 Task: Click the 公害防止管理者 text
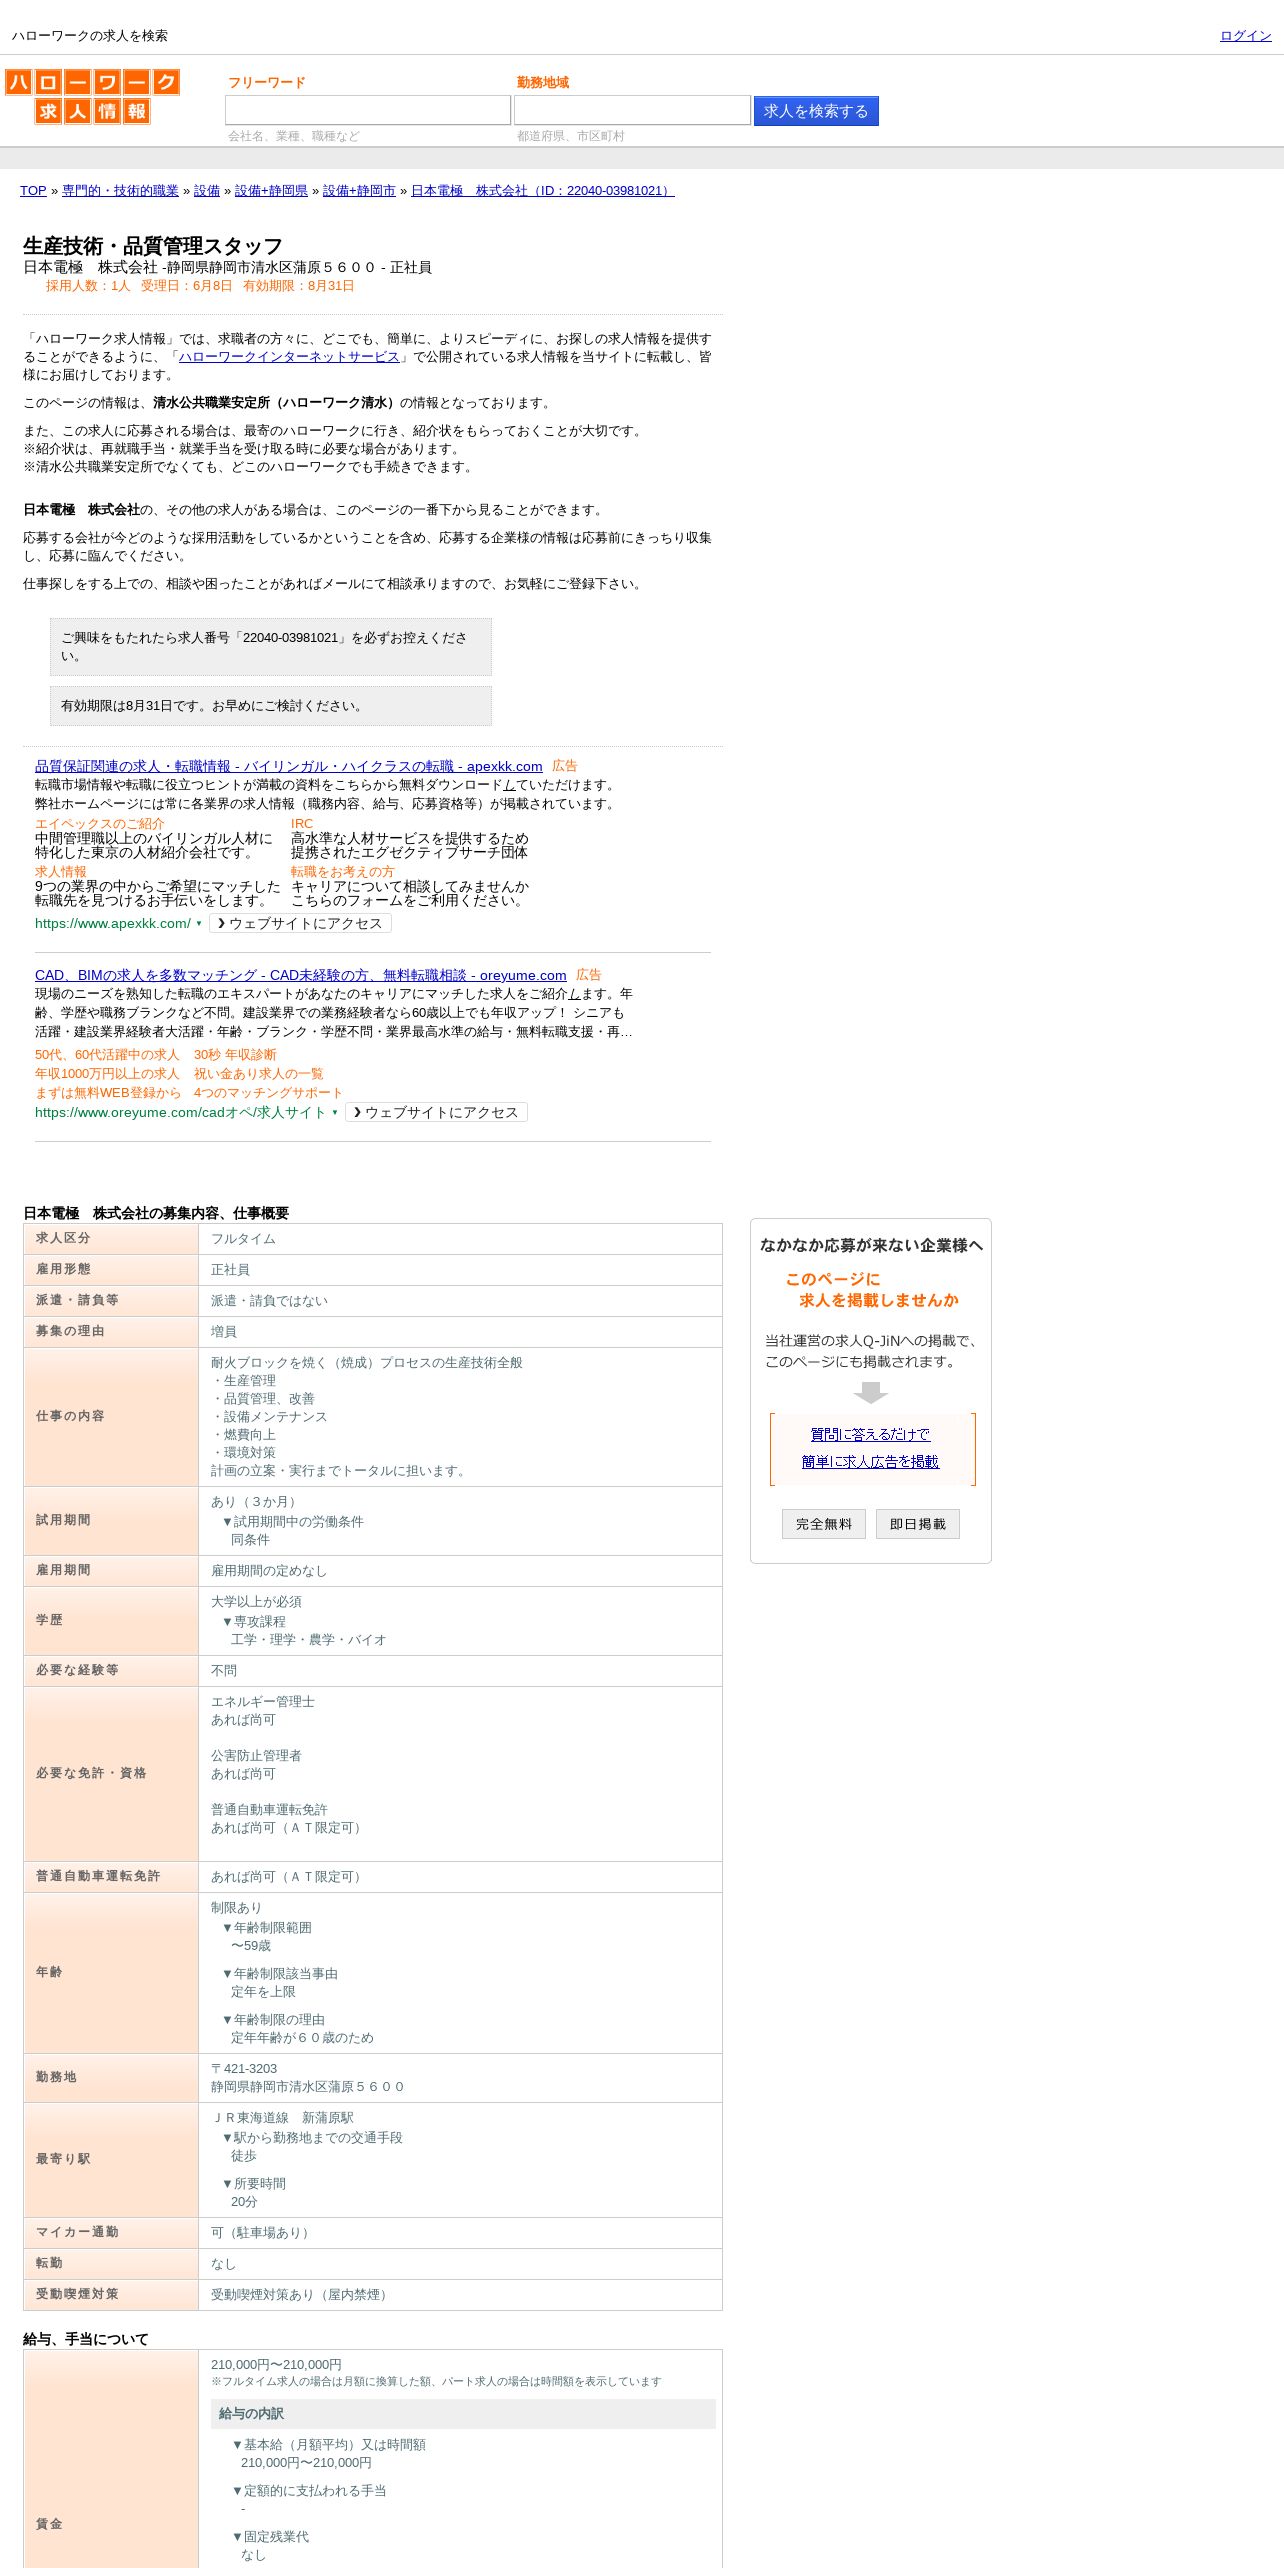(x=256, y=1756)
